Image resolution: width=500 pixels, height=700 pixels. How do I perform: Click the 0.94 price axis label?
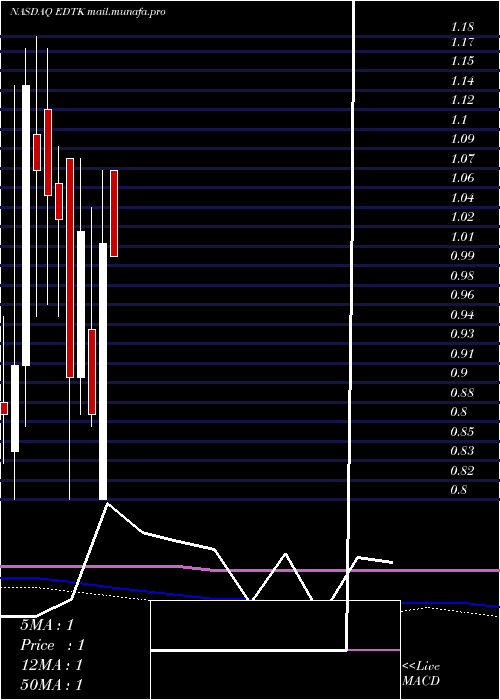(462, 315)
